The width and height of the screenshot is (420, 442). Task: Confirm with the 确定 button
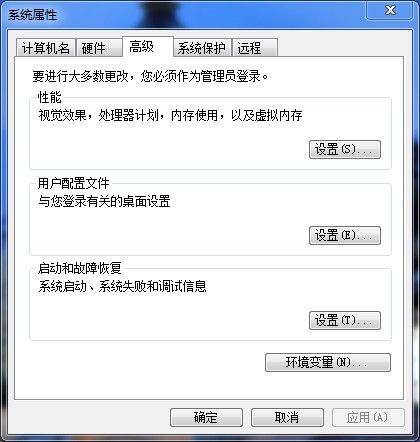tap(206, 417)
